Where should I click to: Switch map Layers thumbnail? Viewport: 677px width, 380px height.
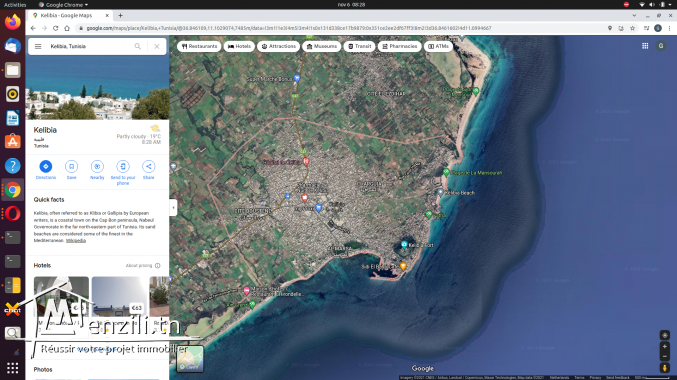tap(190, 358)
